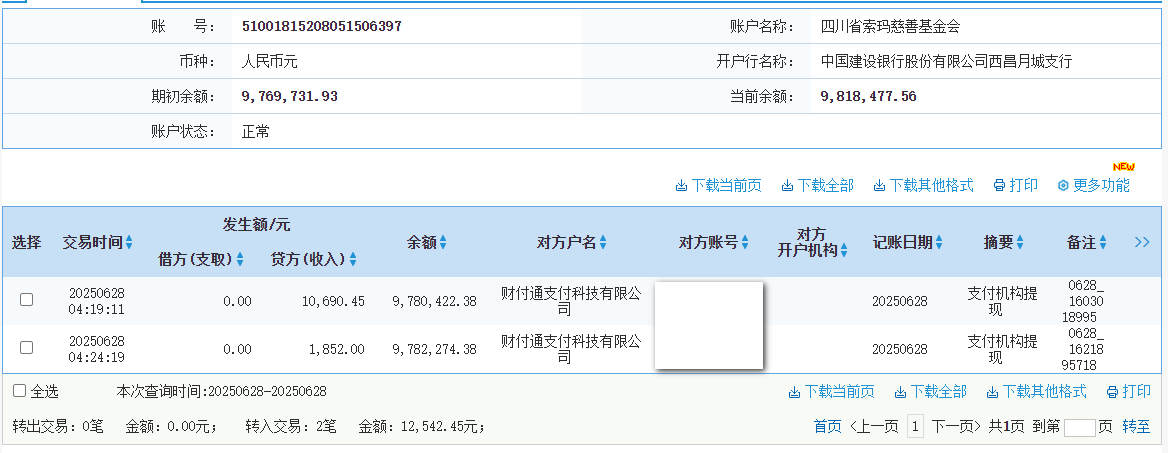Click the top 下载当前页 download link
1168x453 pixels.
click(719, 186)
